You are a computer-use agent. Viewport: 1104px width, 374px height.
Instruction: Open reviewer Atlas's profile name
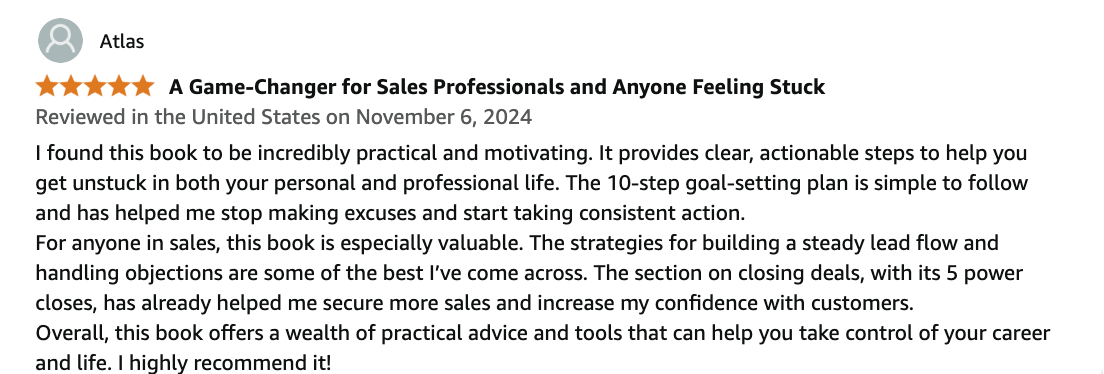tap(122, 42)
